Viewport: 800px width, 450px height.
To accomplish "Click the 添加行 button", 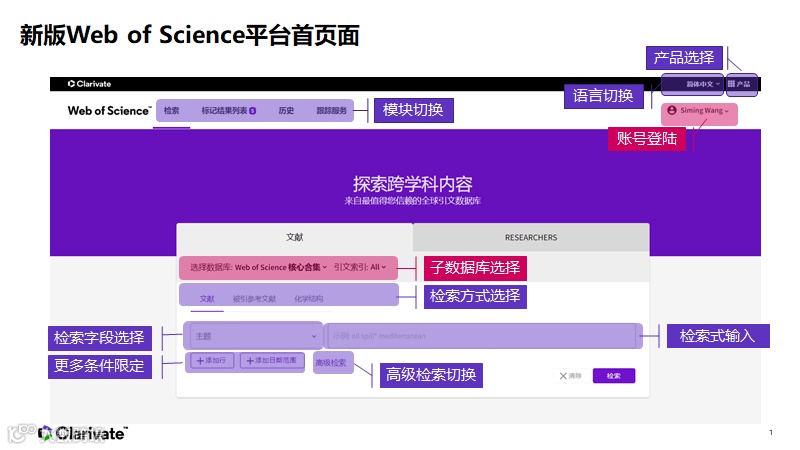I will 212,361.
